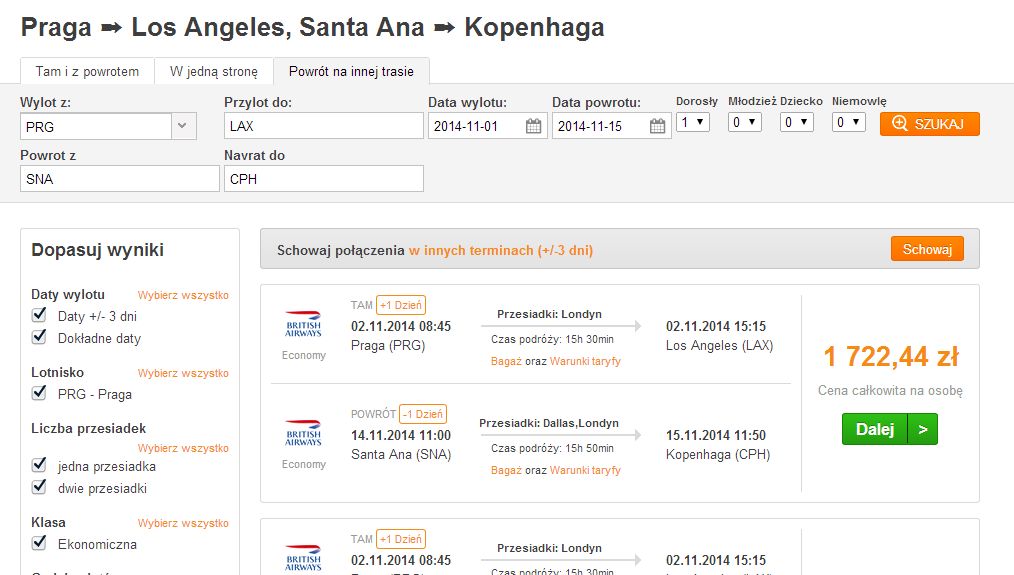Image resolution: width=1014 pixels, height=575 pixels.
Task: Click Wybierz wszystko next to Lotnisko
Action: 183,373
